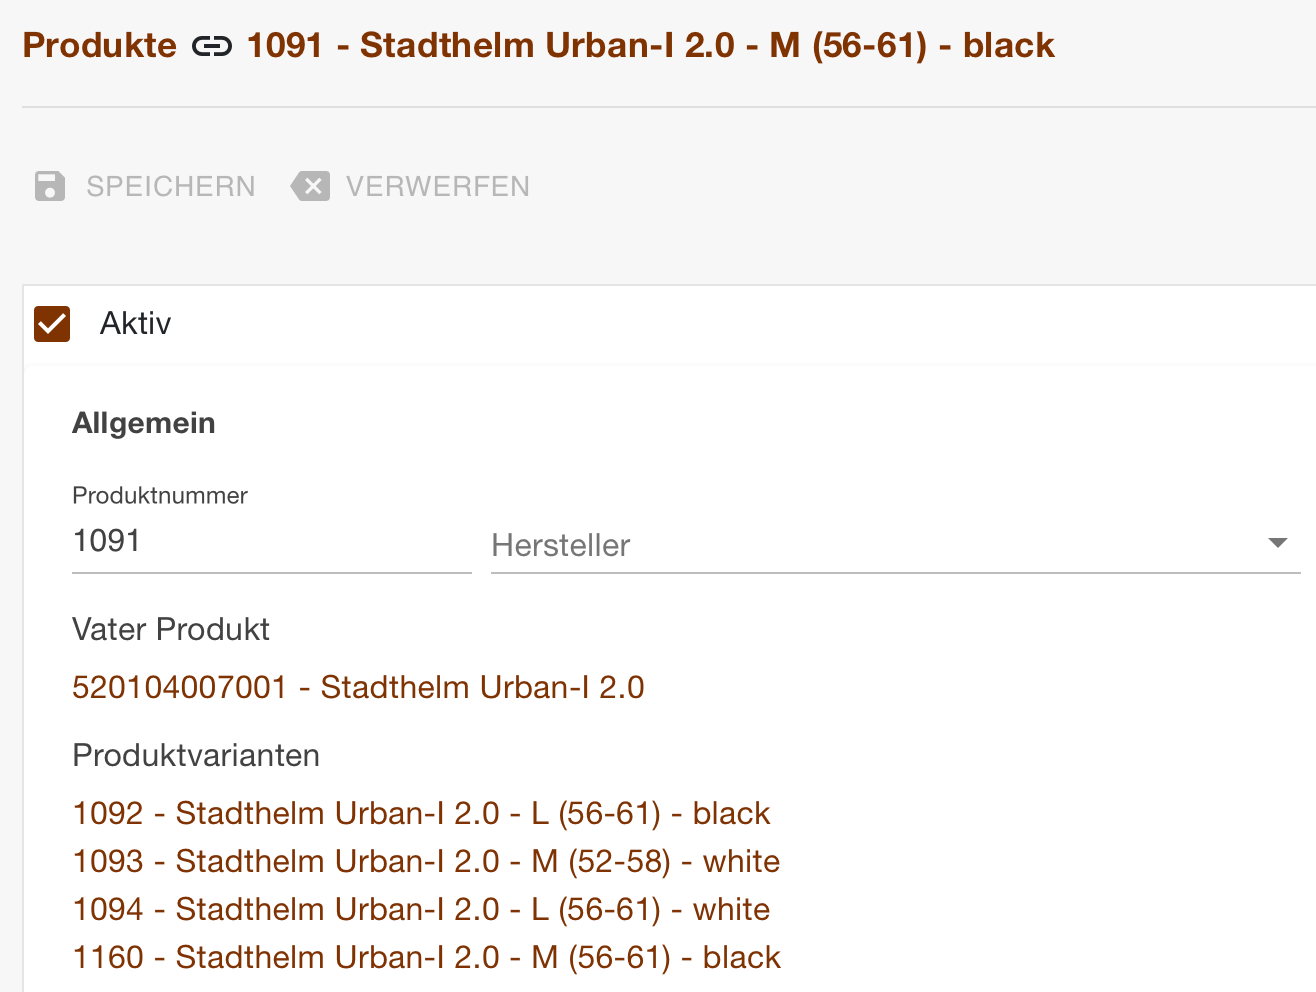Select the Allgemein section heading

[x=143, y=422]
